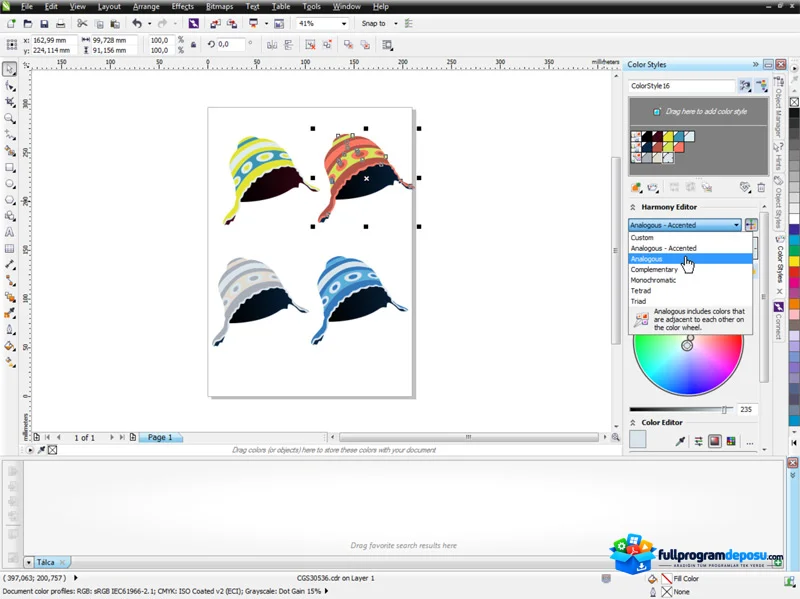Collapse the Harmony Editor section

pyautogui.click(x=633, y=207)
